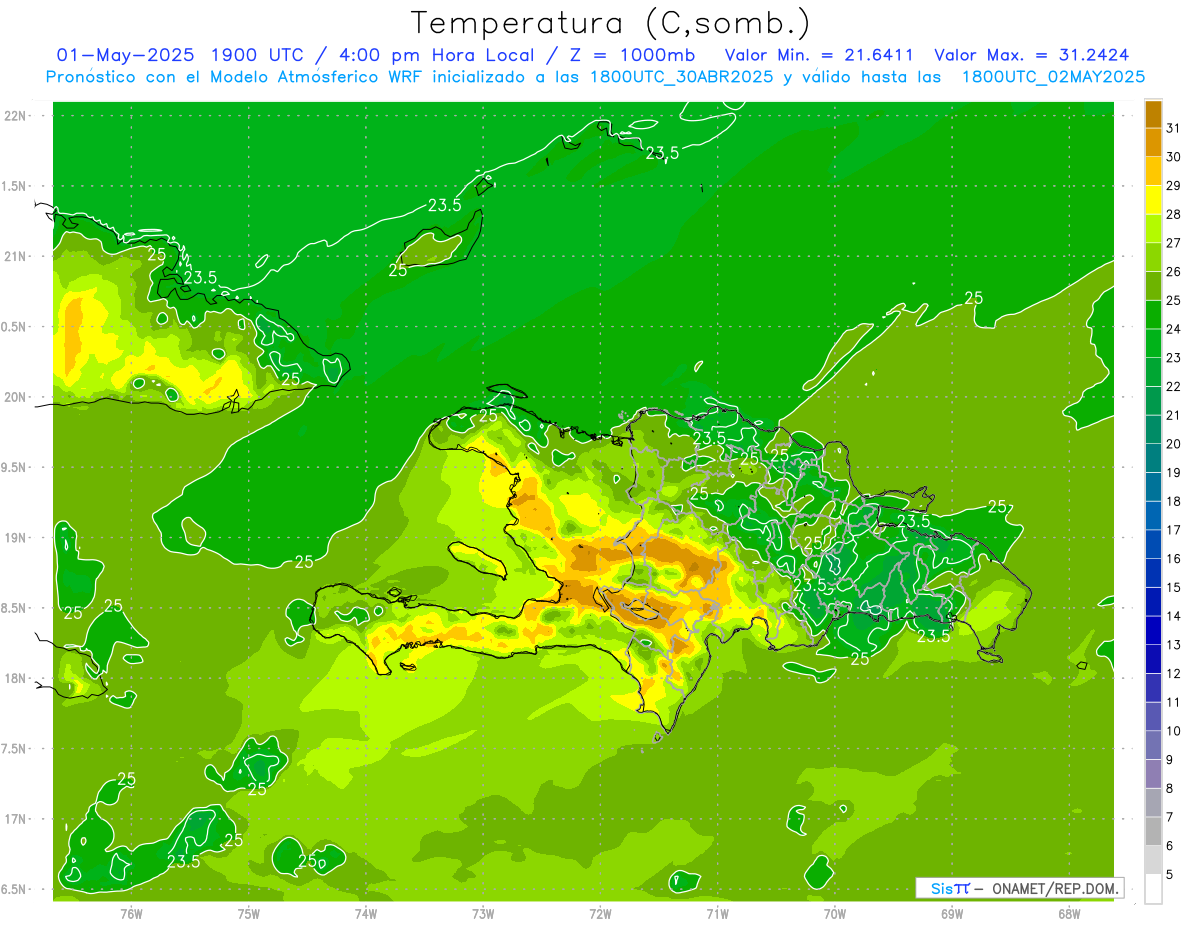
Task: Click the '70W' longitude axis label
Action: click(x=835, y=913)
